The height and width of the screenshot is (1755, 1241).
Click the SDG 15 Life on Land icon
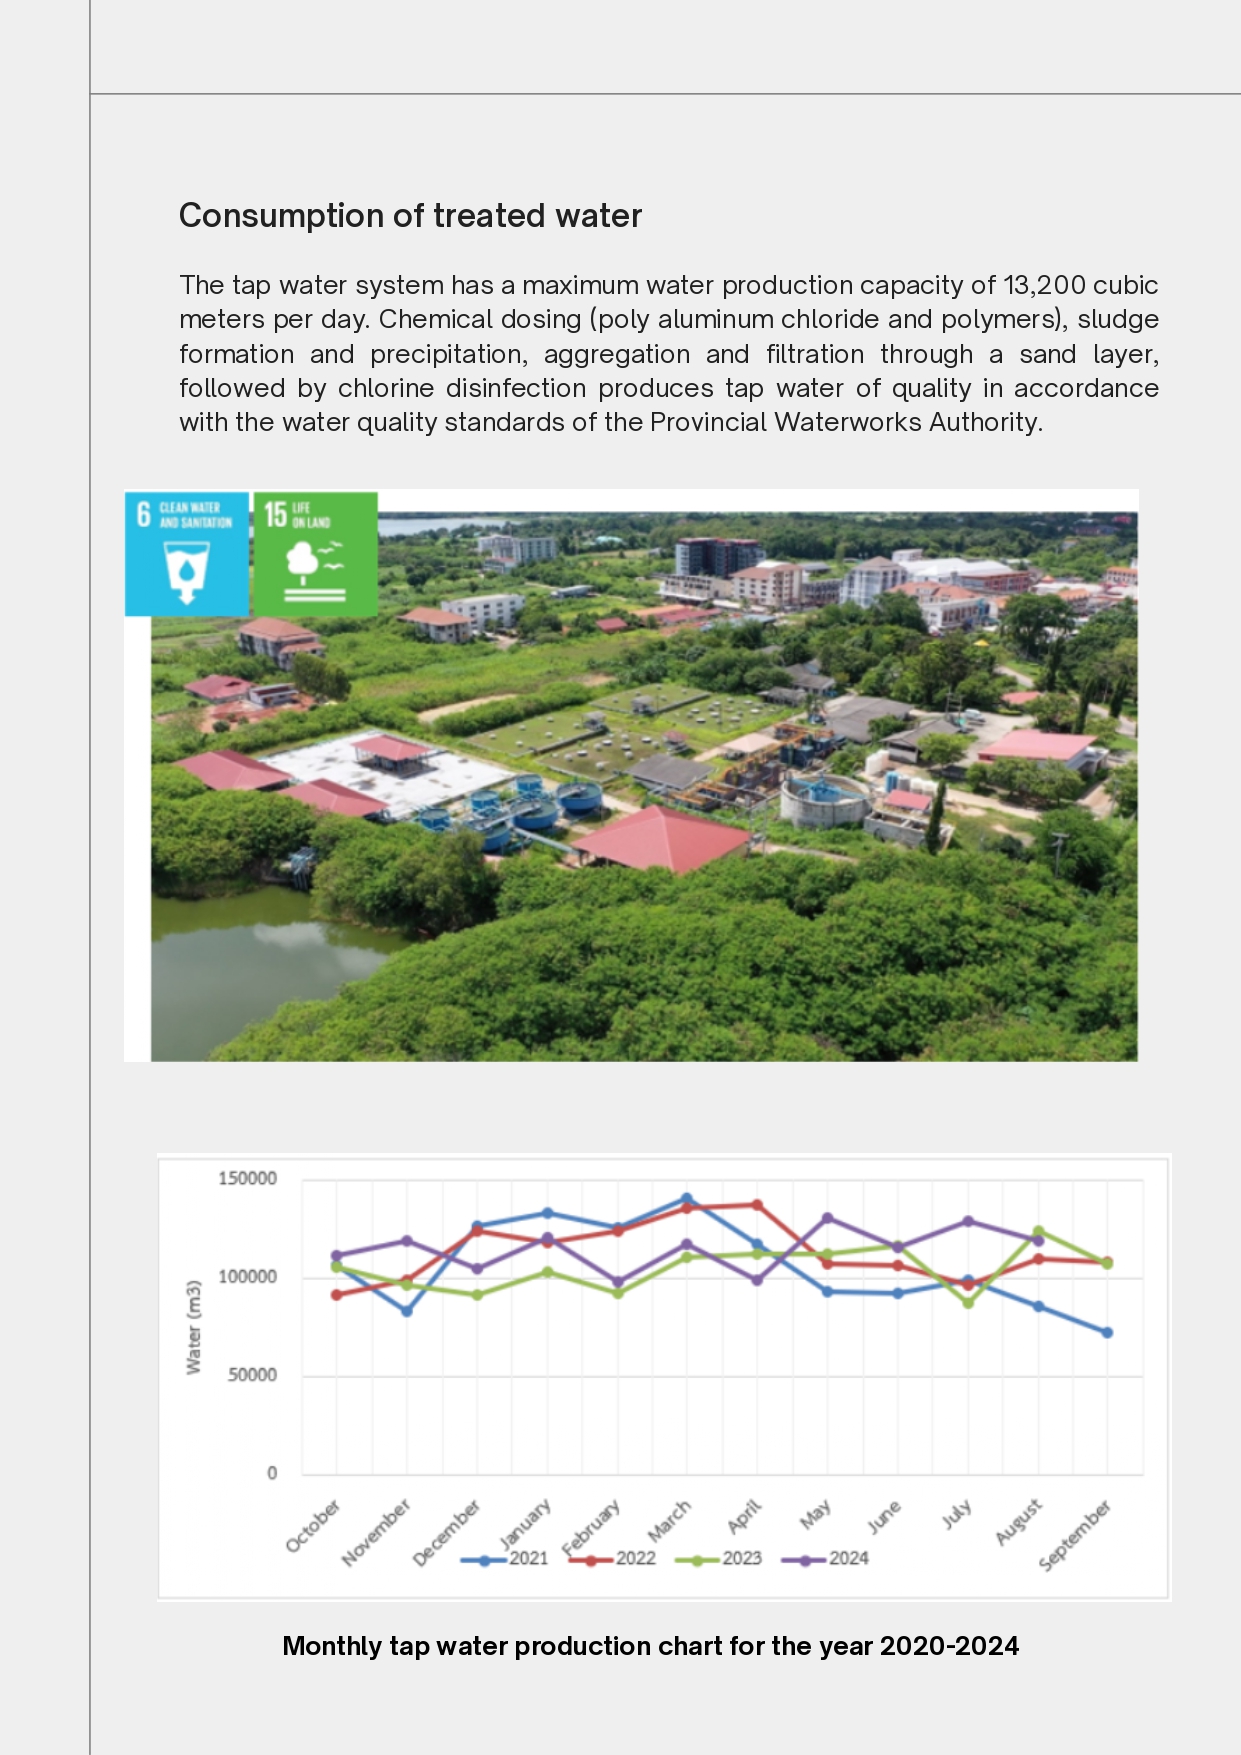(315, 553)
